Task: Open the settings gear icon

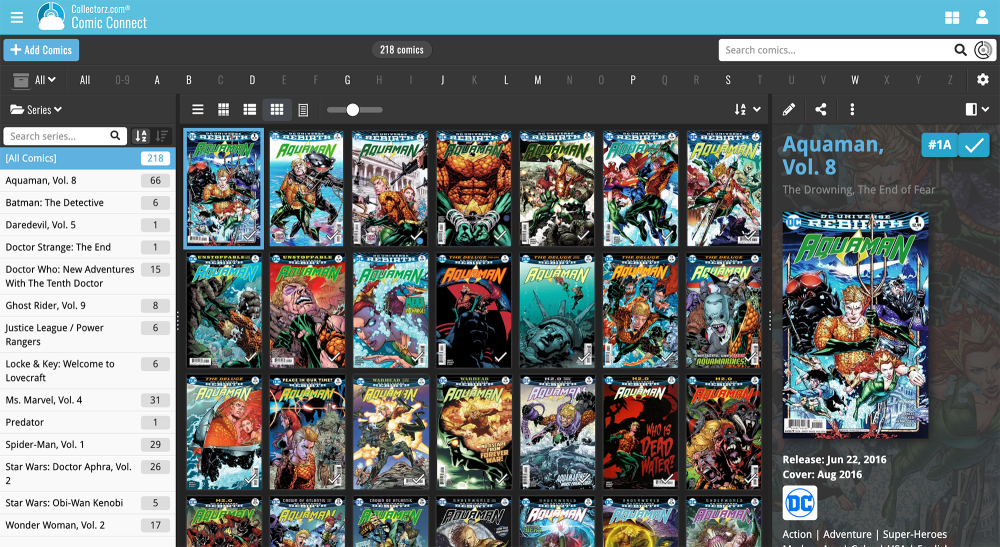Action: point(983,80)
